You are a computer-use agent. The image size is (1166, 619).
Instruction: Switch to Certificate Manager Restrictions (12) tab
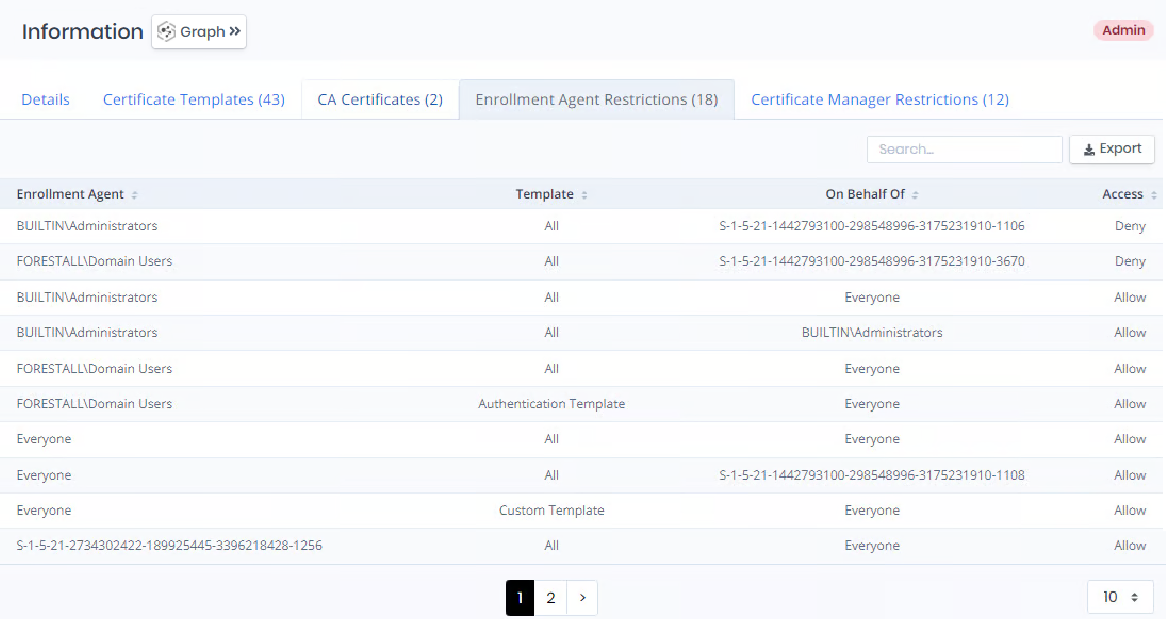click(879, 100)
